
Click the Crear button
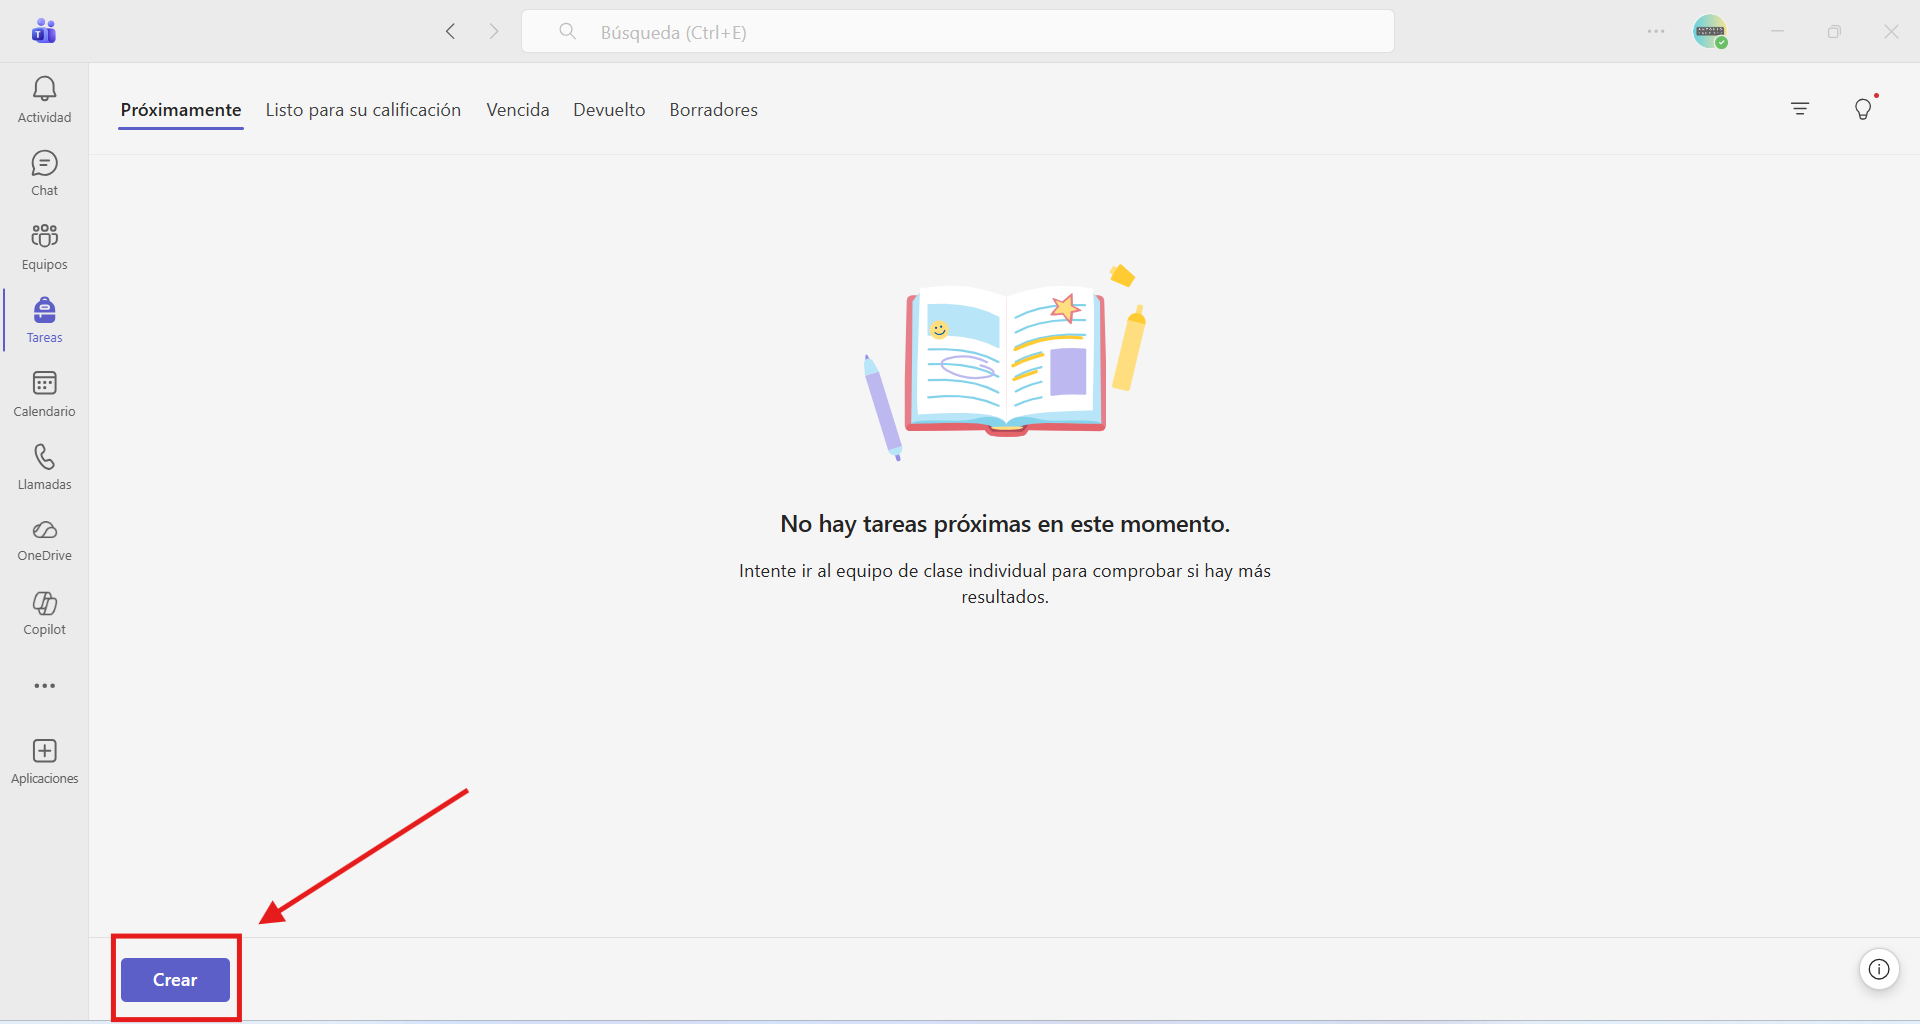click(175, 980)
